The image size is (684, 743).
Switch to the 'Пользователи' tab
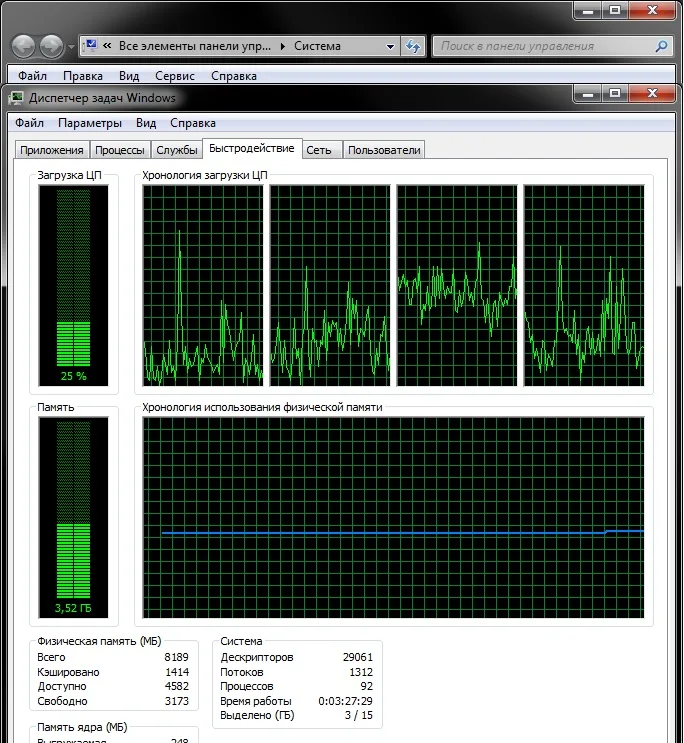384,150
